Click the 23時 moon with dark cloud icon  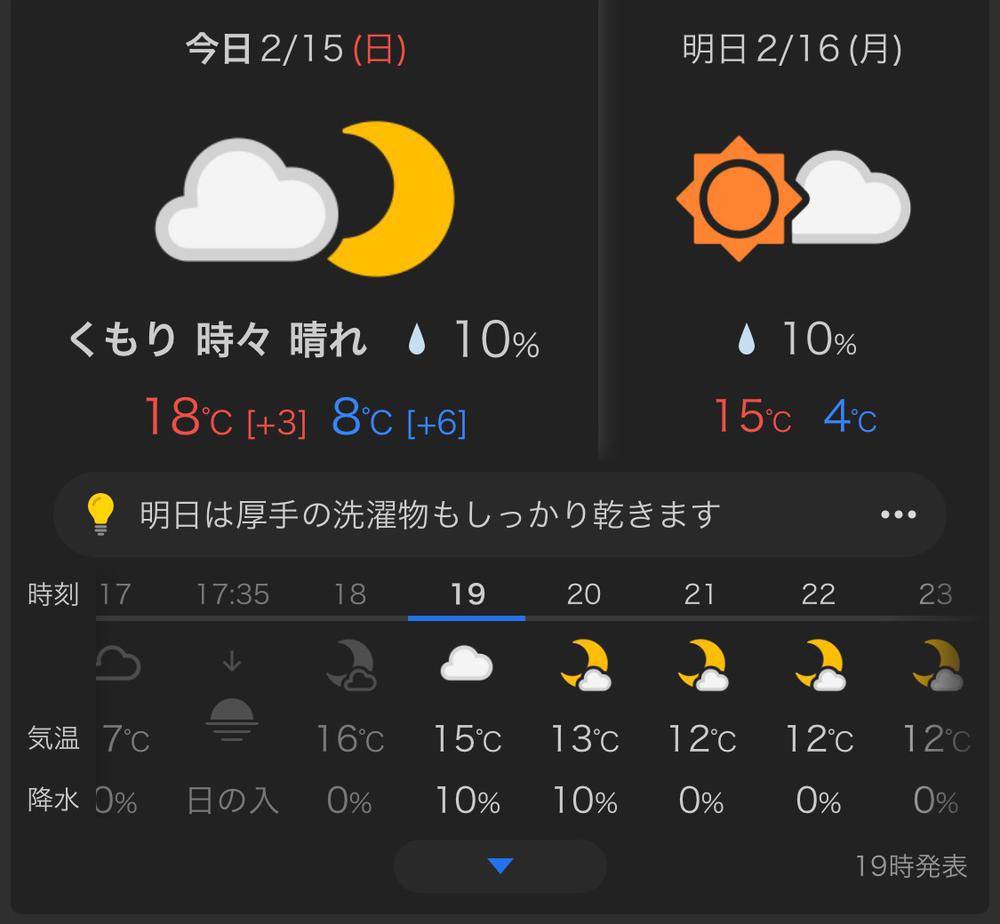(x=935, y=665)
